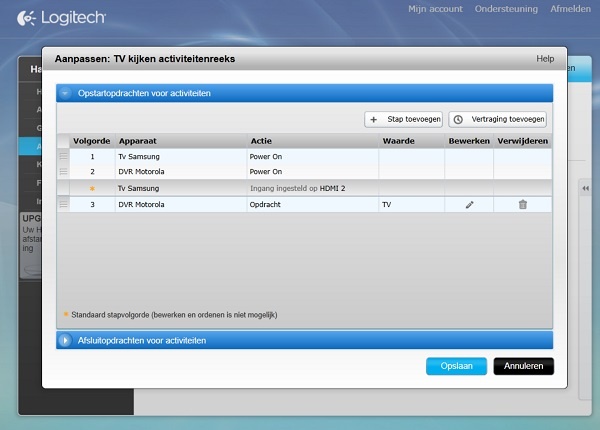
Task: Click plus icon in Stap toevoegen
Action: [373, 119]
